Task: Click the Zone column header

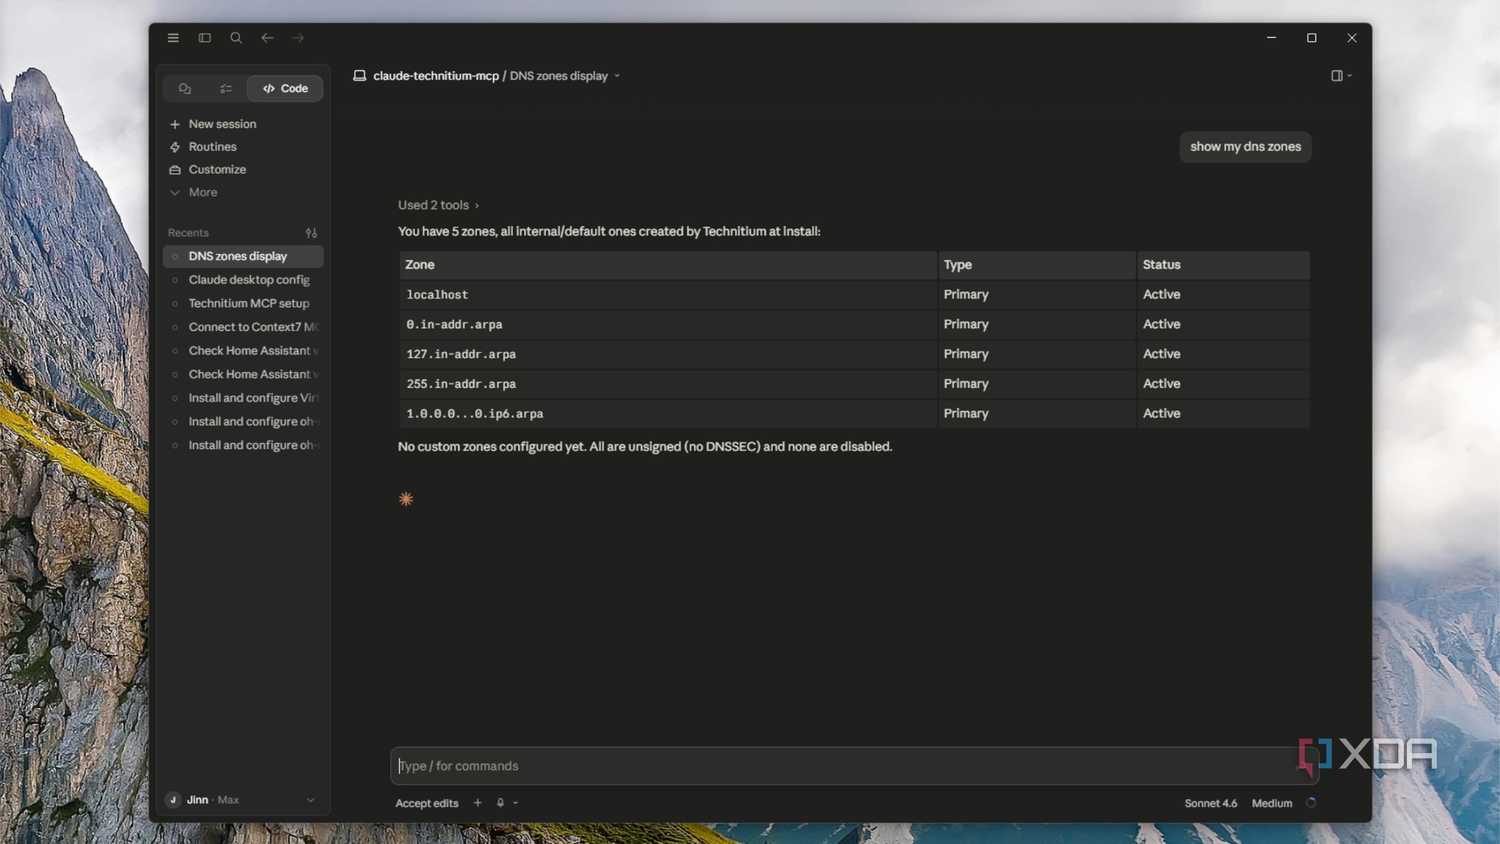Action: pyautogui.click(x=667, y=265)
